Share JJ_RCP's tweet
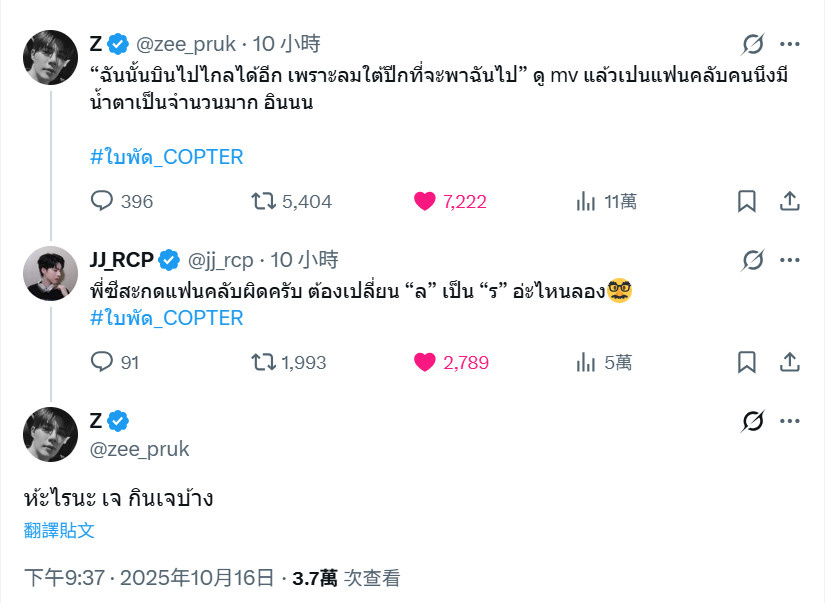This screenshot has height=603, width=825. click(789, 362)
